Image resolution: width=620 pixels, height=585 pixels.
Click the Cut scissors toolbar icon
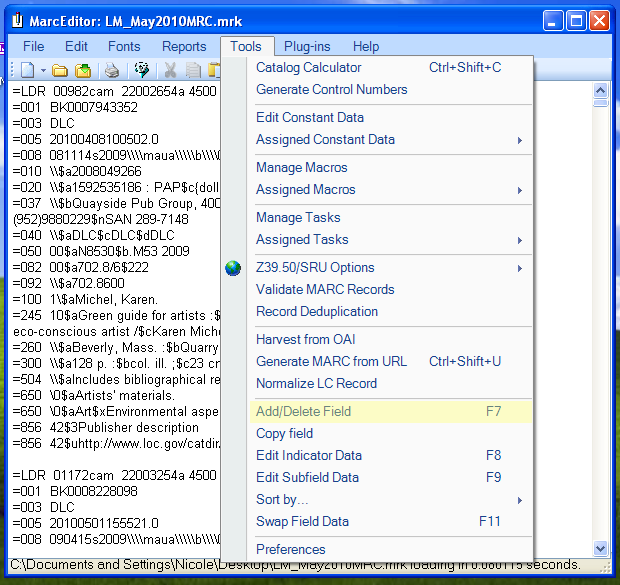(170, 70)
